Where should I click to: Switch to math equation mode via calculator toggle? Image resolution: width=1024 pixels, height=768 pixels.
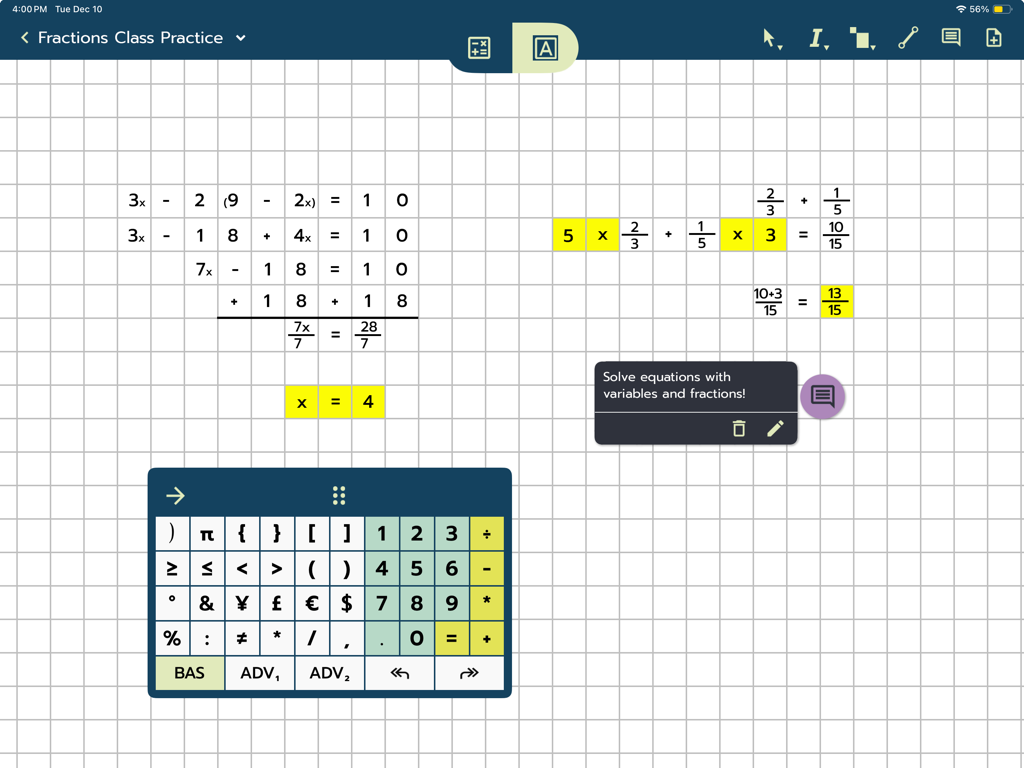click(478, 46)
